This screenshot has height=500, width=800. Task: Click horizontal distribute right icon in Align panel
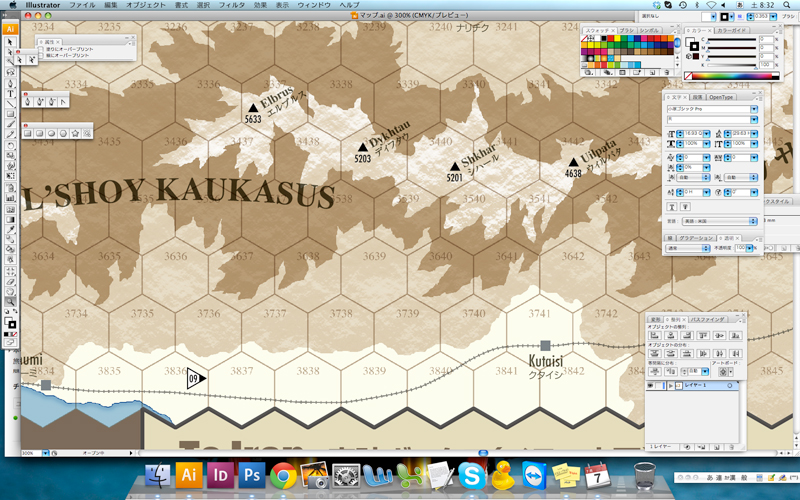tap(736, 354)
